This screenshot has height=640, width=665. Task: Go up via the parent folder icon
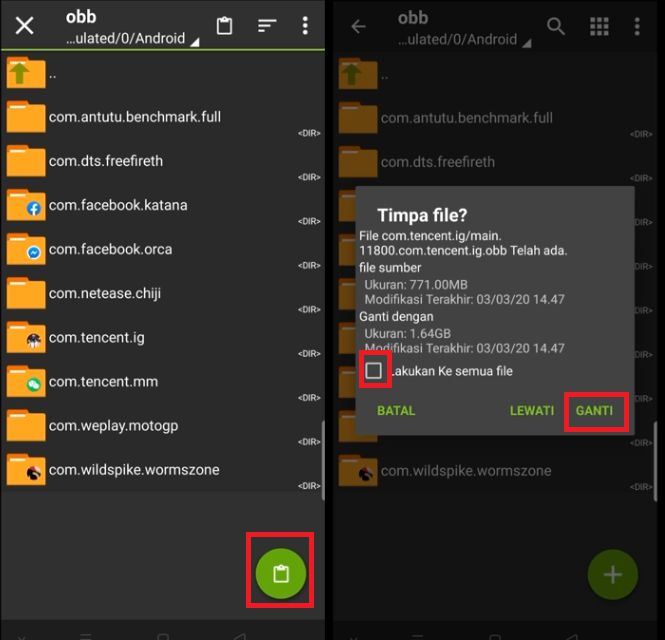coord(26,73)
